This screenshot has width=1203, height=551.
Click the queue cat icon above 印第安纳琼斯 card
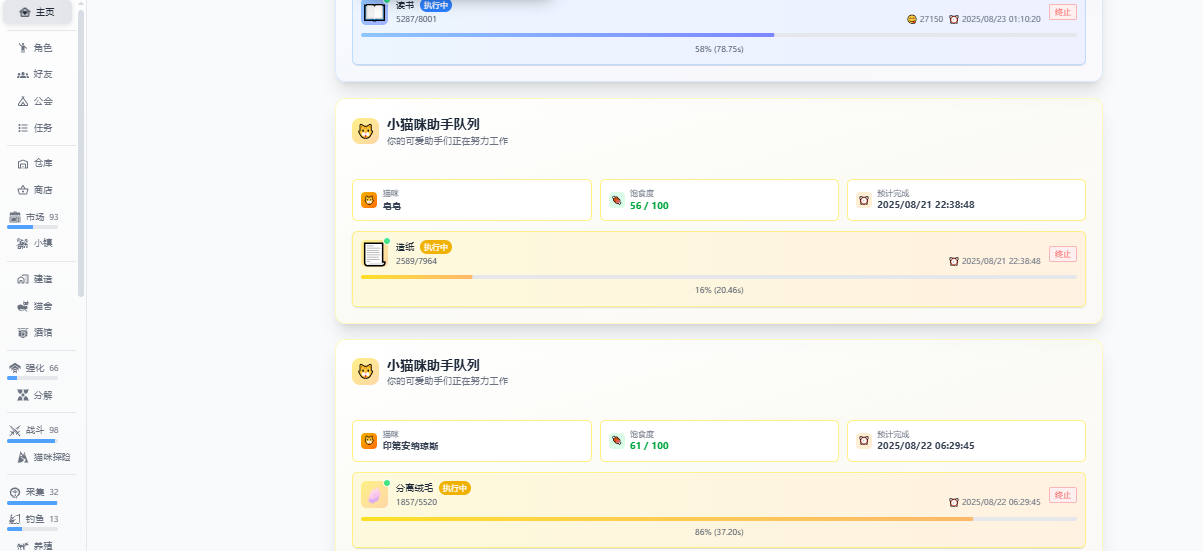click(x=365, y=372)
